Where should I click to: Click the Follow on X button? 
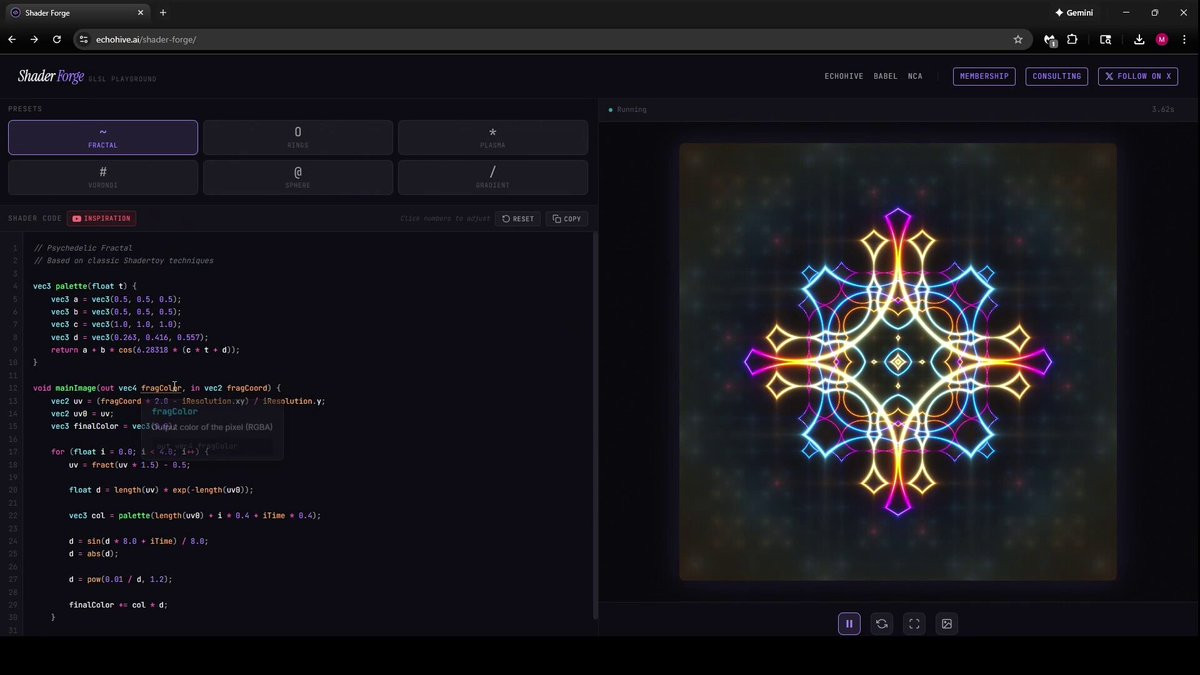click(1138, 76)
